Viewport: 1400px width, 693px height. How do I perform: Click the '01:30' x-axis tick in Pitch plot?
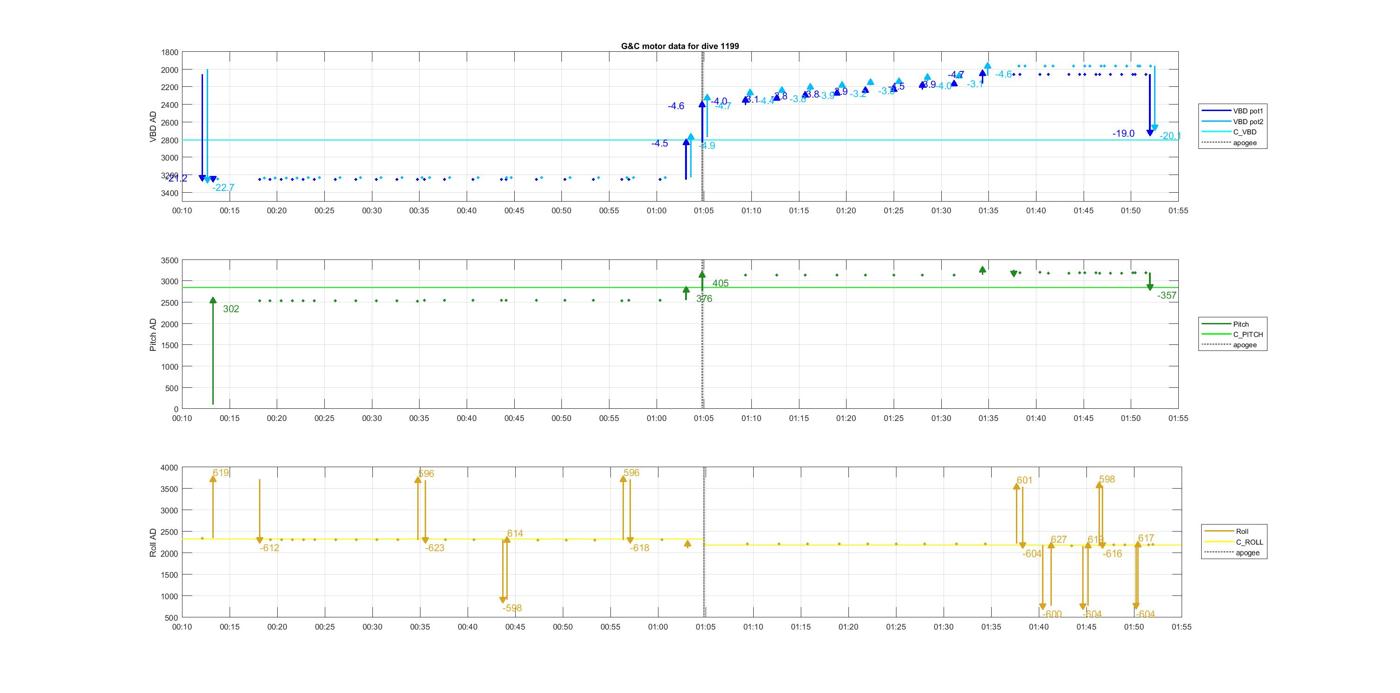click(x=942, y=419)
